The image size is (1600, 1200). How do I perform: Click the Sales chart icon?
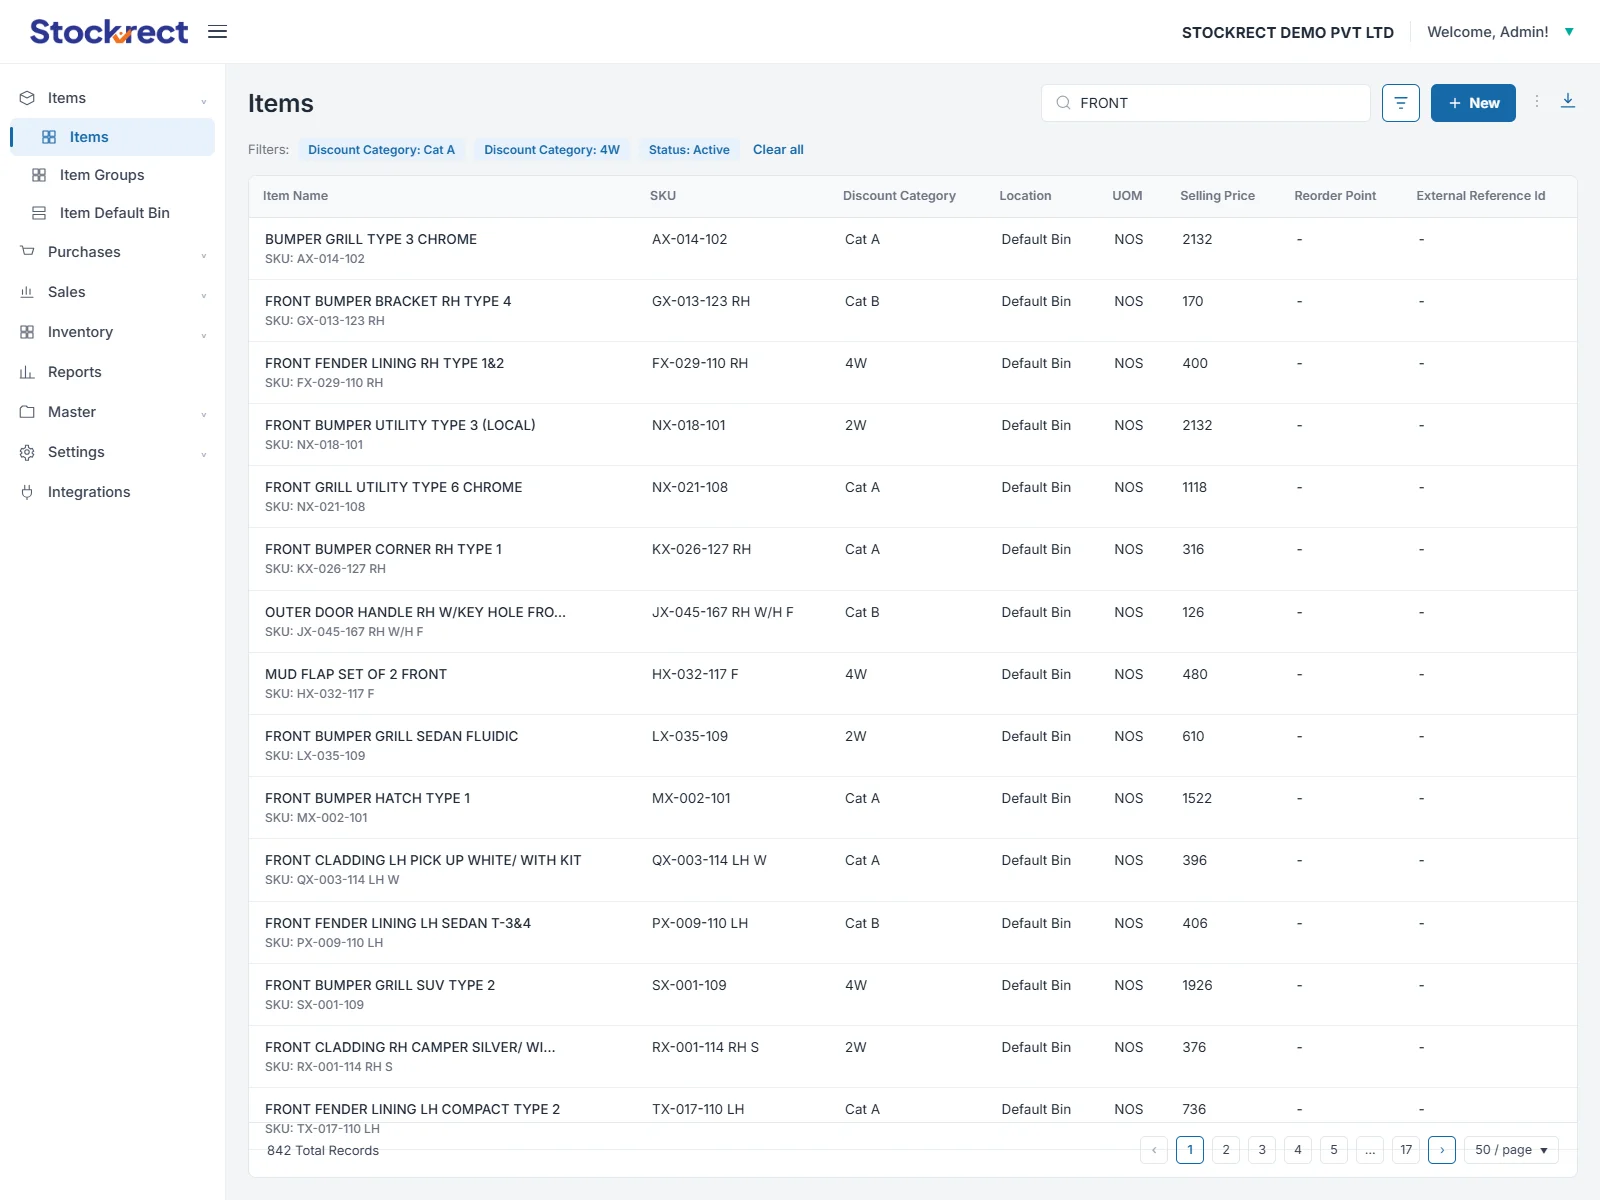coord(27,292)
